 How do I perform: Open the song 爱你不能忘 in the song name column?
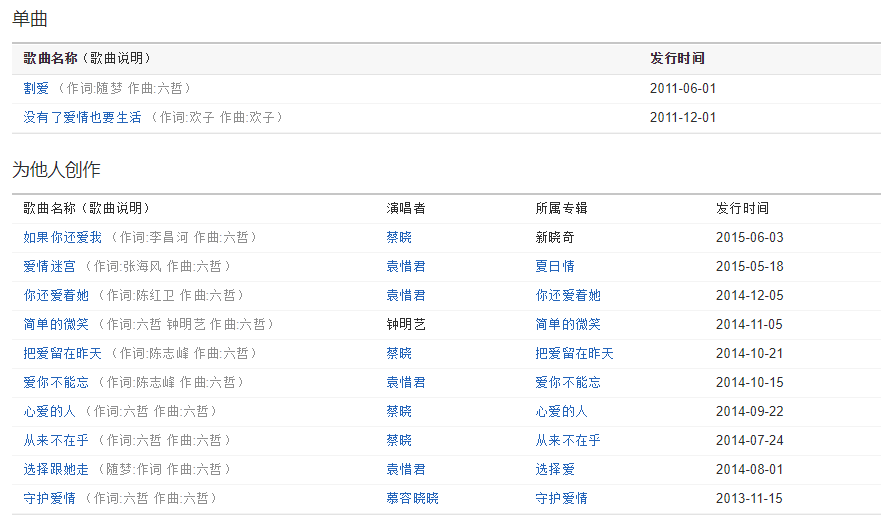pos(56,382)
